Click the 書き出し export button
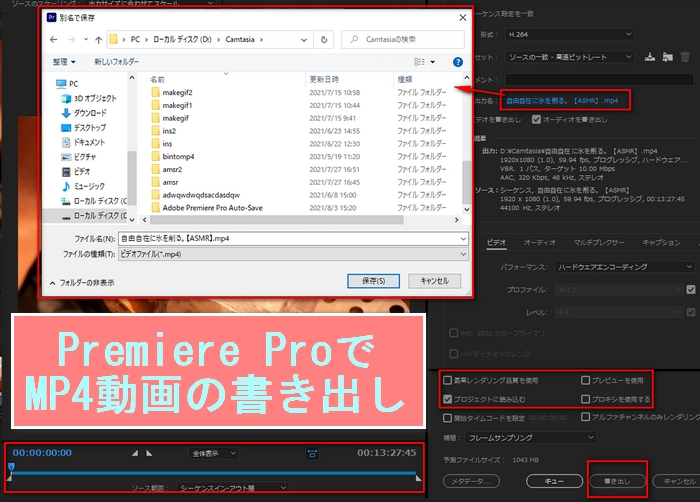 [617, 481]
